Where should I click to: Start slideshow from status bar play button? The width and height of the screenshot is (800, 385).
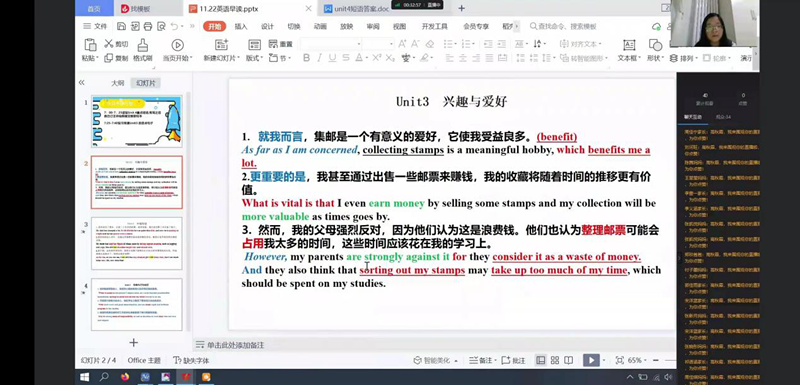(591, 361)
